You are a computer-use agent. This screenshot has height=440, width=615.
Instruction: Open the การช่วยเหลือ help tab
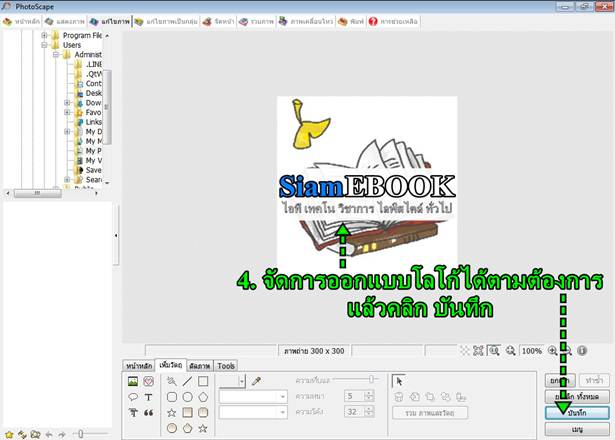393,21
